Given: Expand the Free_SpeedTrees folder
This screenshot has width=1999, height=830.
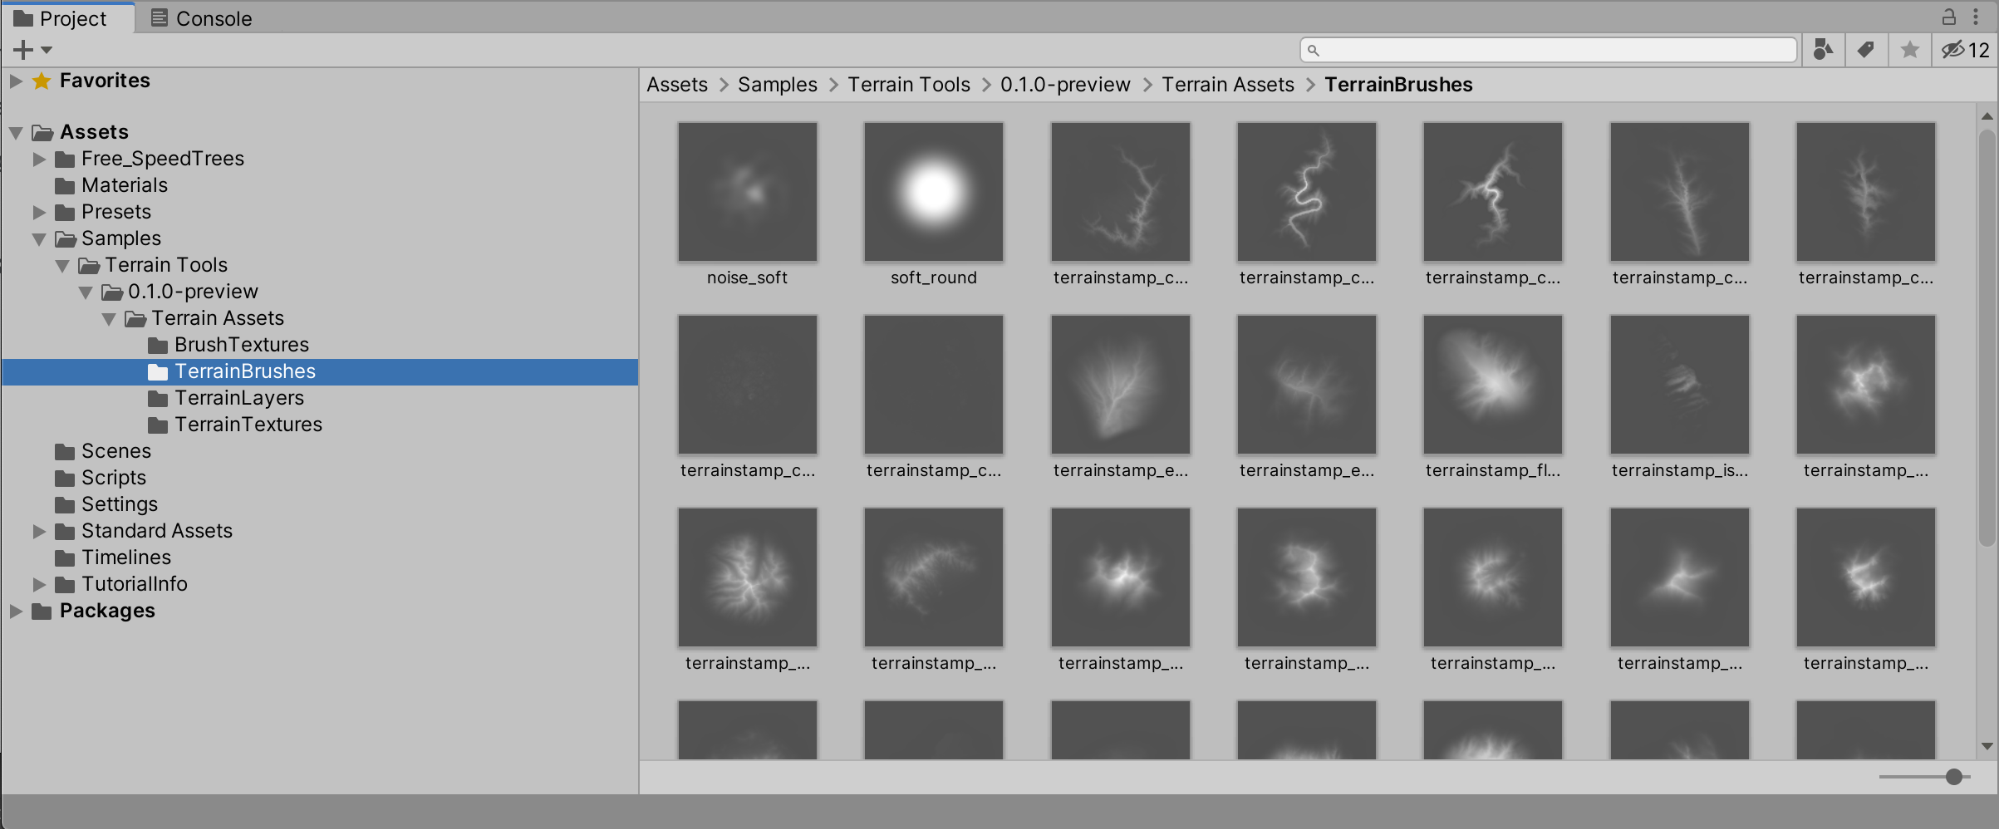Looking at the screenshot, I should 39,159.
